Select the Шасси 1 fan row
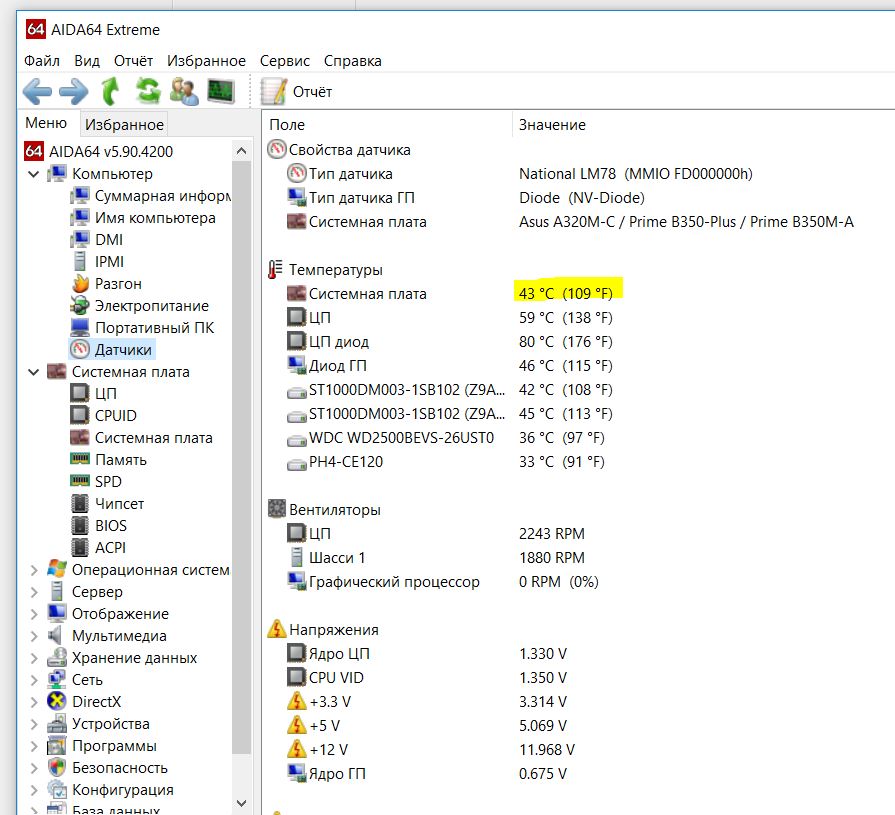 point(436,558)
